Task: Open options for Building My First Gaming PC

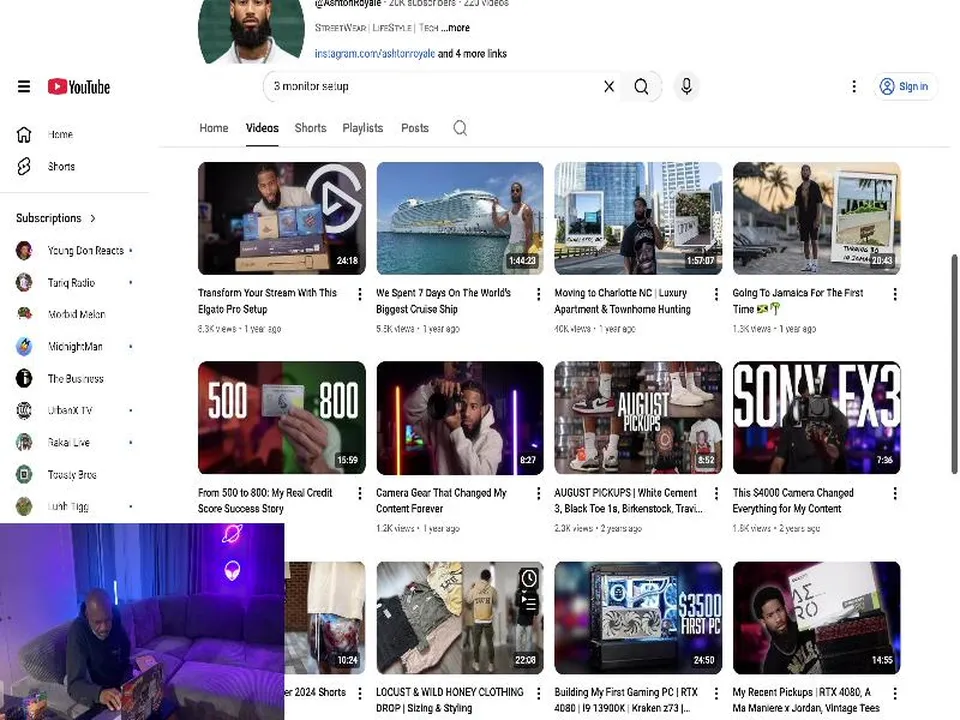Action: (716, 693)
